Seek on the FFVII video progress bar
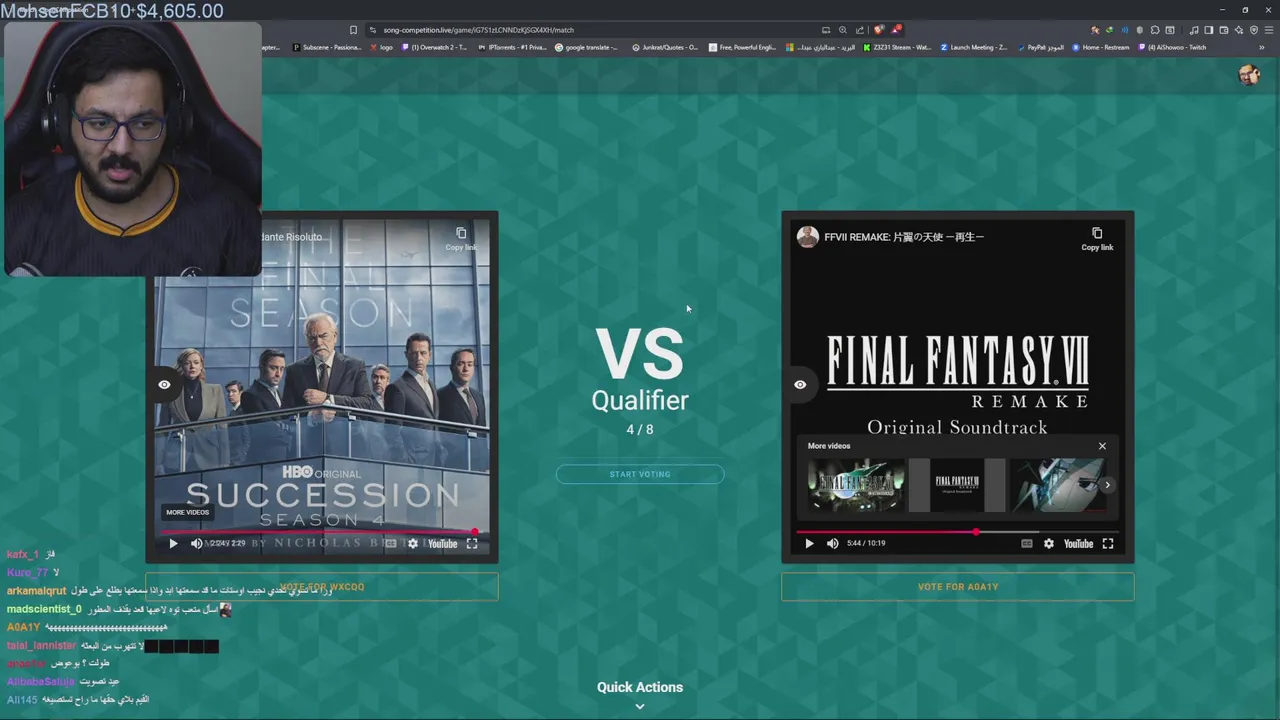This screenshot has height=720, width=1280. point(957,532)
